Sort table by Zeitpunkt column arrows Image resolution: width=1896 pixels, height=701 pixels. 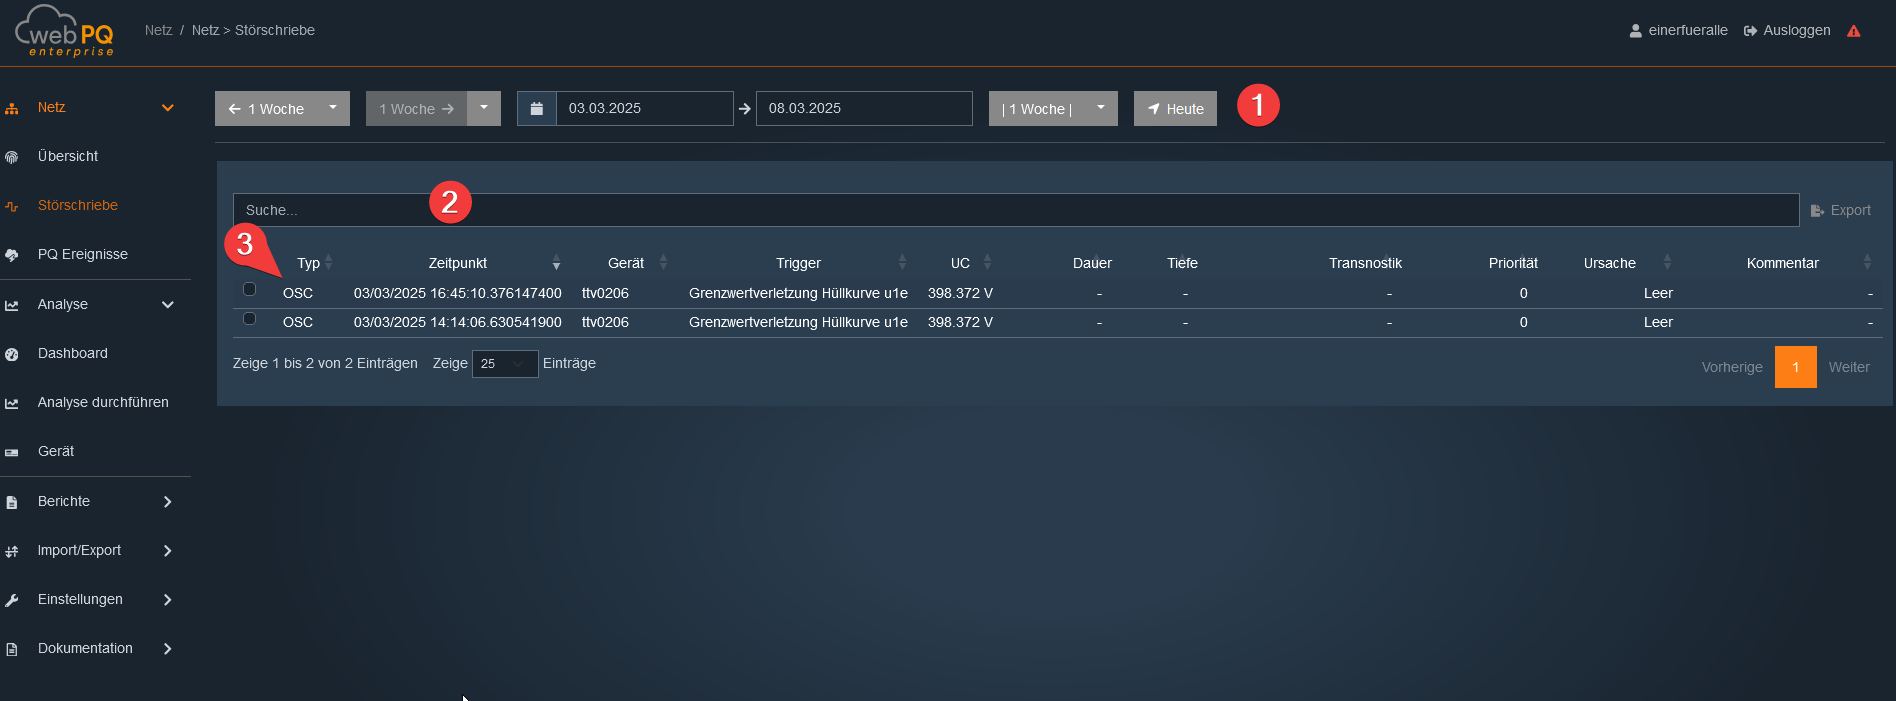(x=556, y=263)
